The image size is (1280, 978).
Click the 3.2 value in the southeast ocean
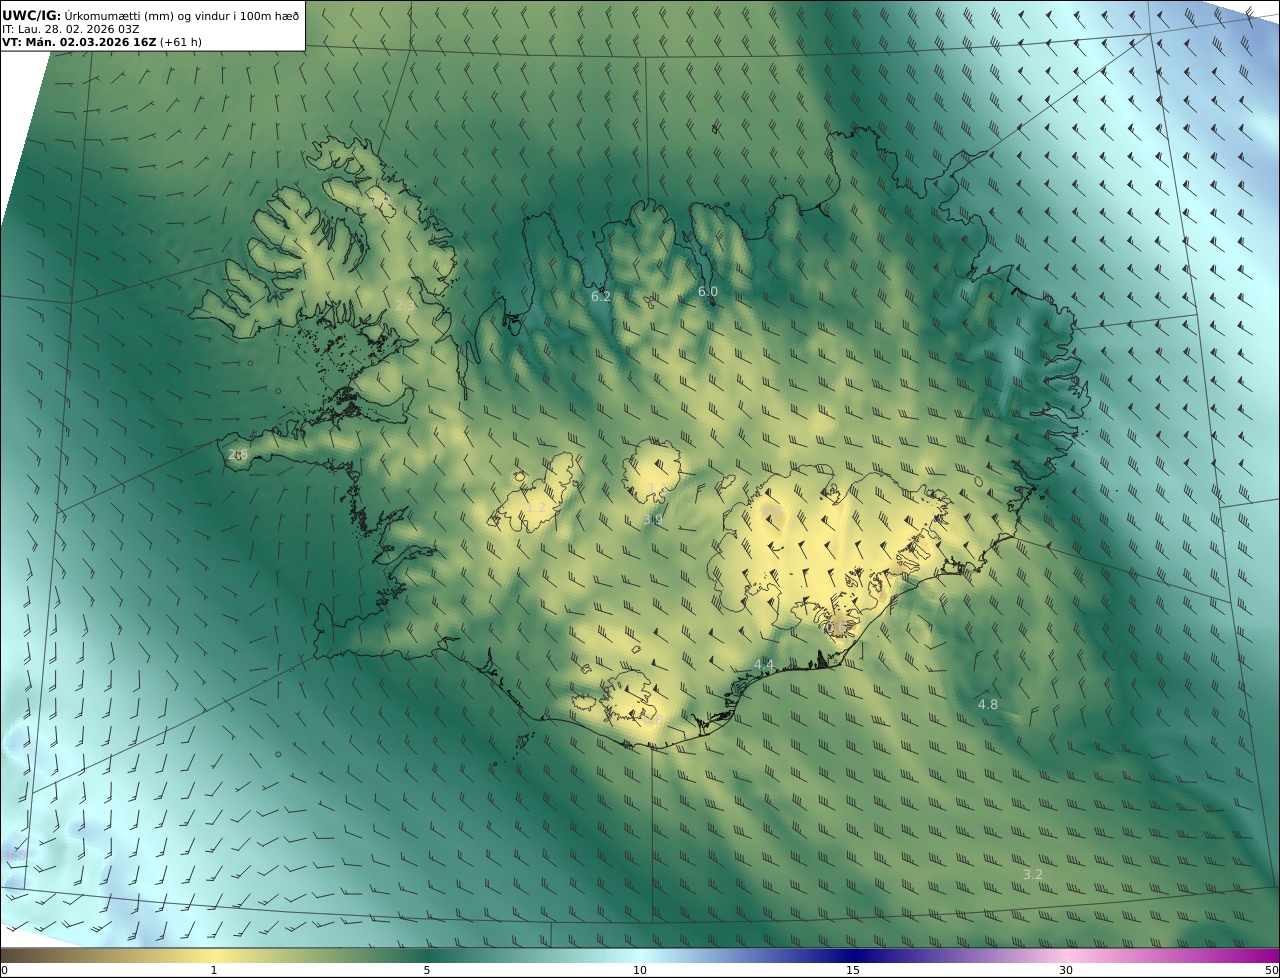pos(1033,875)
